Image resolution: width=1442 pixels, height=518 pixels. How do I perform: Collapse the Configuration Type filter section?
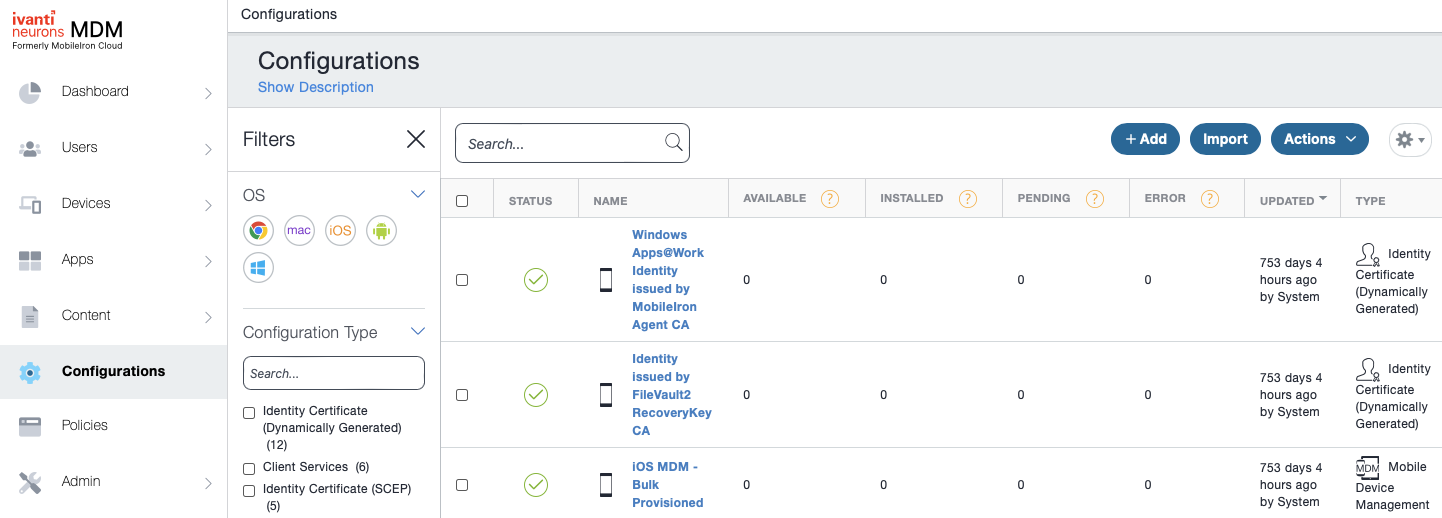coord(418,332)
